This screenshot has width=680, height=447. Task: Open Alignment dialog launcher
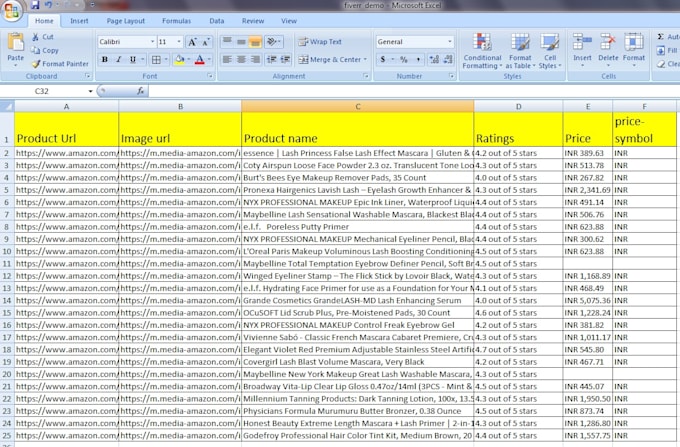point(366,76)
